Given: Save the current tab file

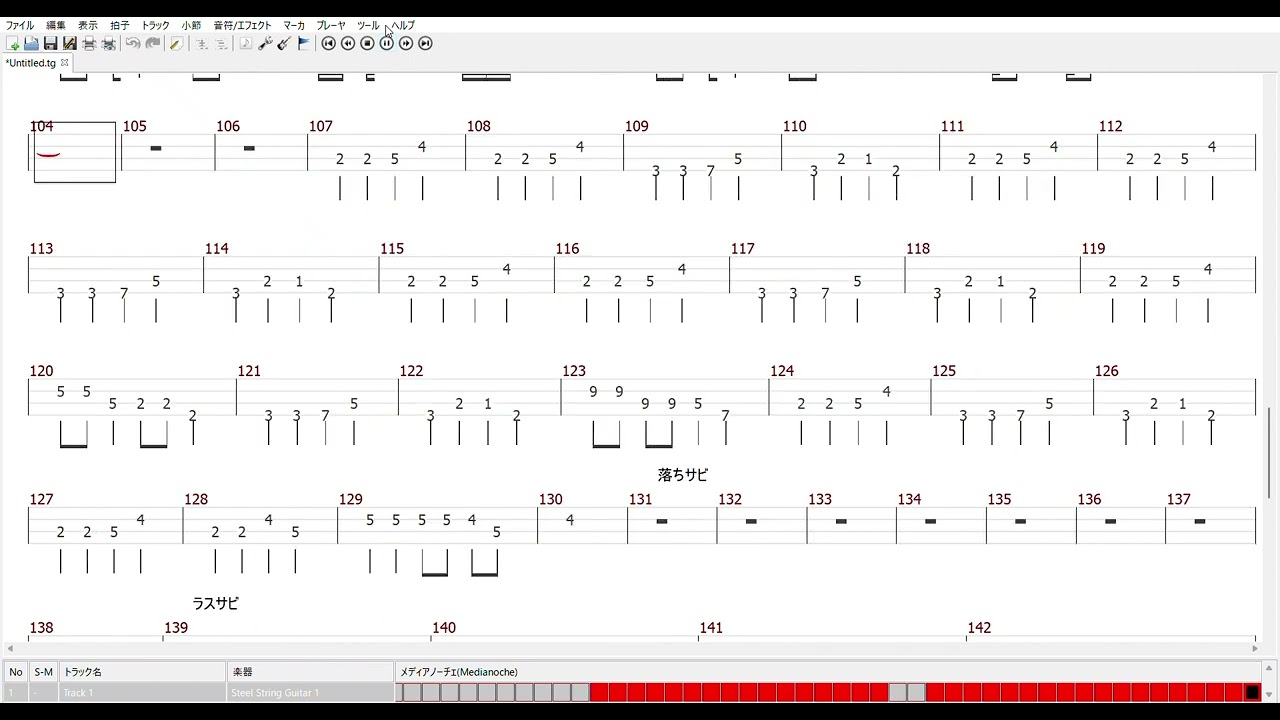Looking at the screenshot, I should (x=50, y=43).
